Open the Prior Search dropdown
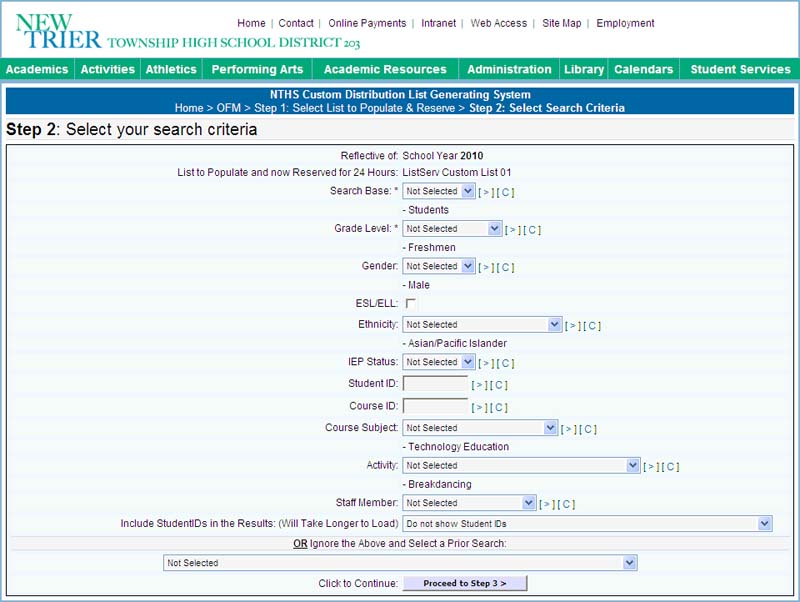Image resolution: width=800 pixels, height=602 pixels. coord(400,563)
